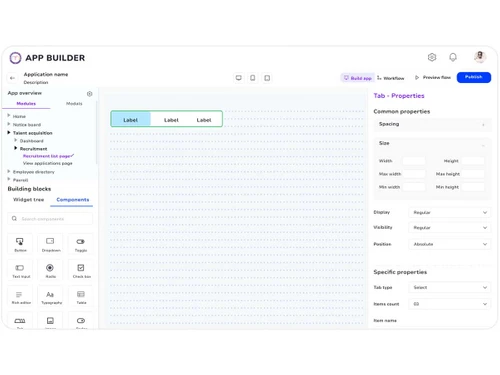Open the Visibility dropdown
The image size is (500, 375).
[449, 228]
